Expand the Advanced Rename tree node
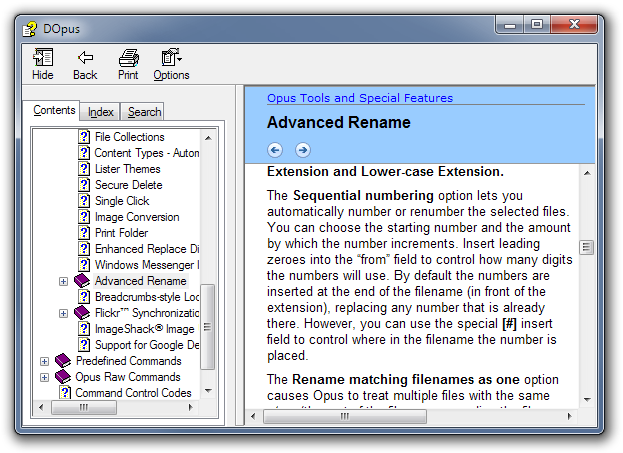The width and height of the screenshot is (623, 453). [x=64, y=281]
